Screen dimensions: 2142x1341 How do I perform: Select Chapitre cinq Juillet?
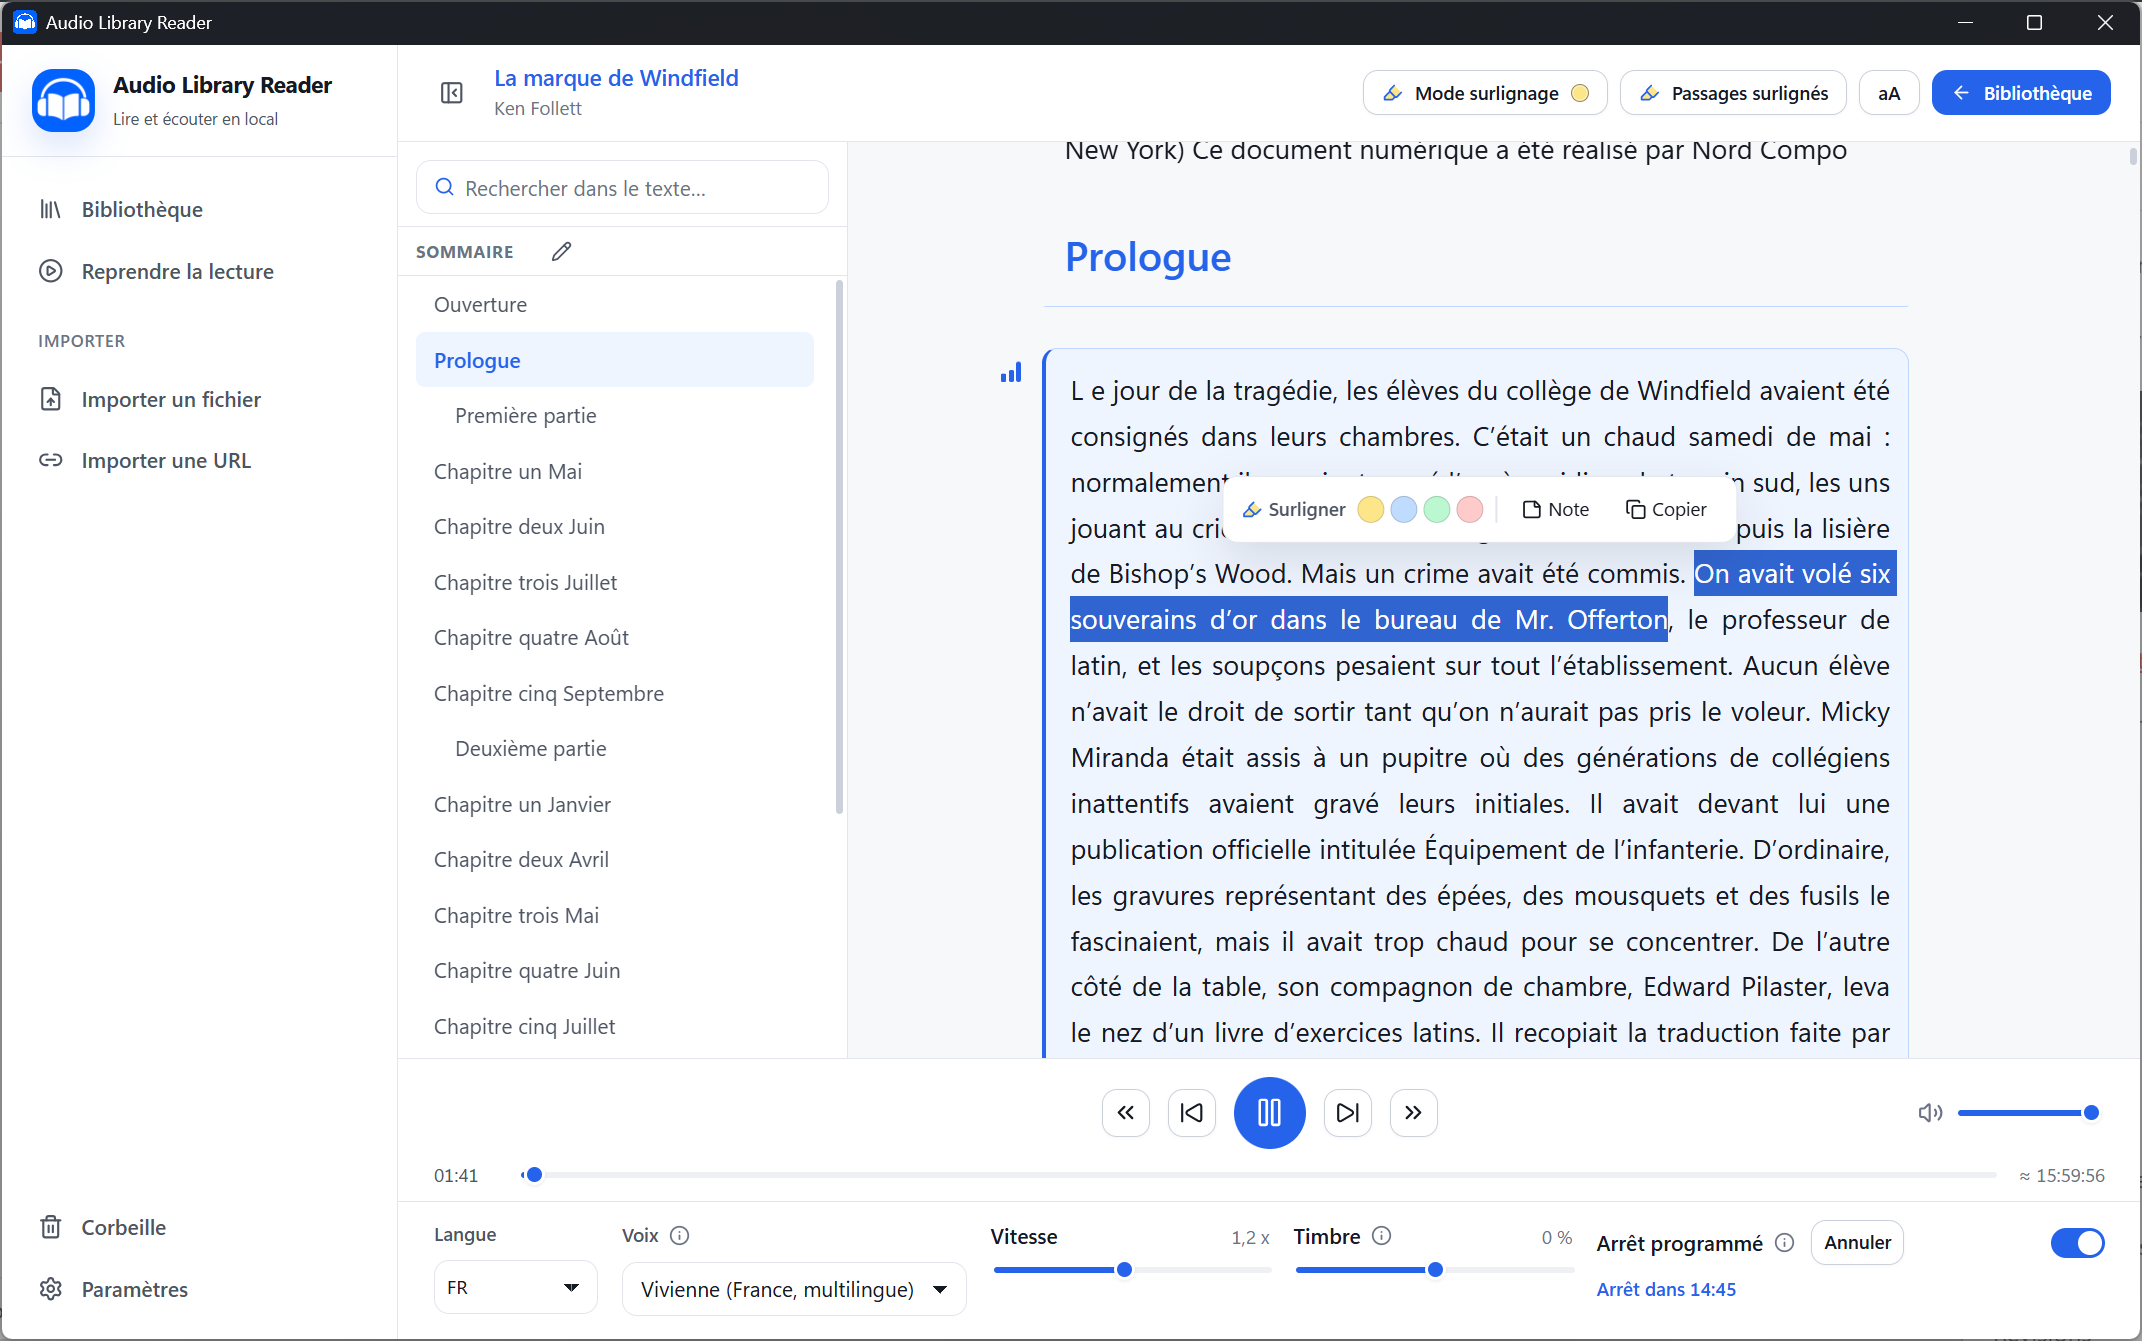tap(615, 1027)
